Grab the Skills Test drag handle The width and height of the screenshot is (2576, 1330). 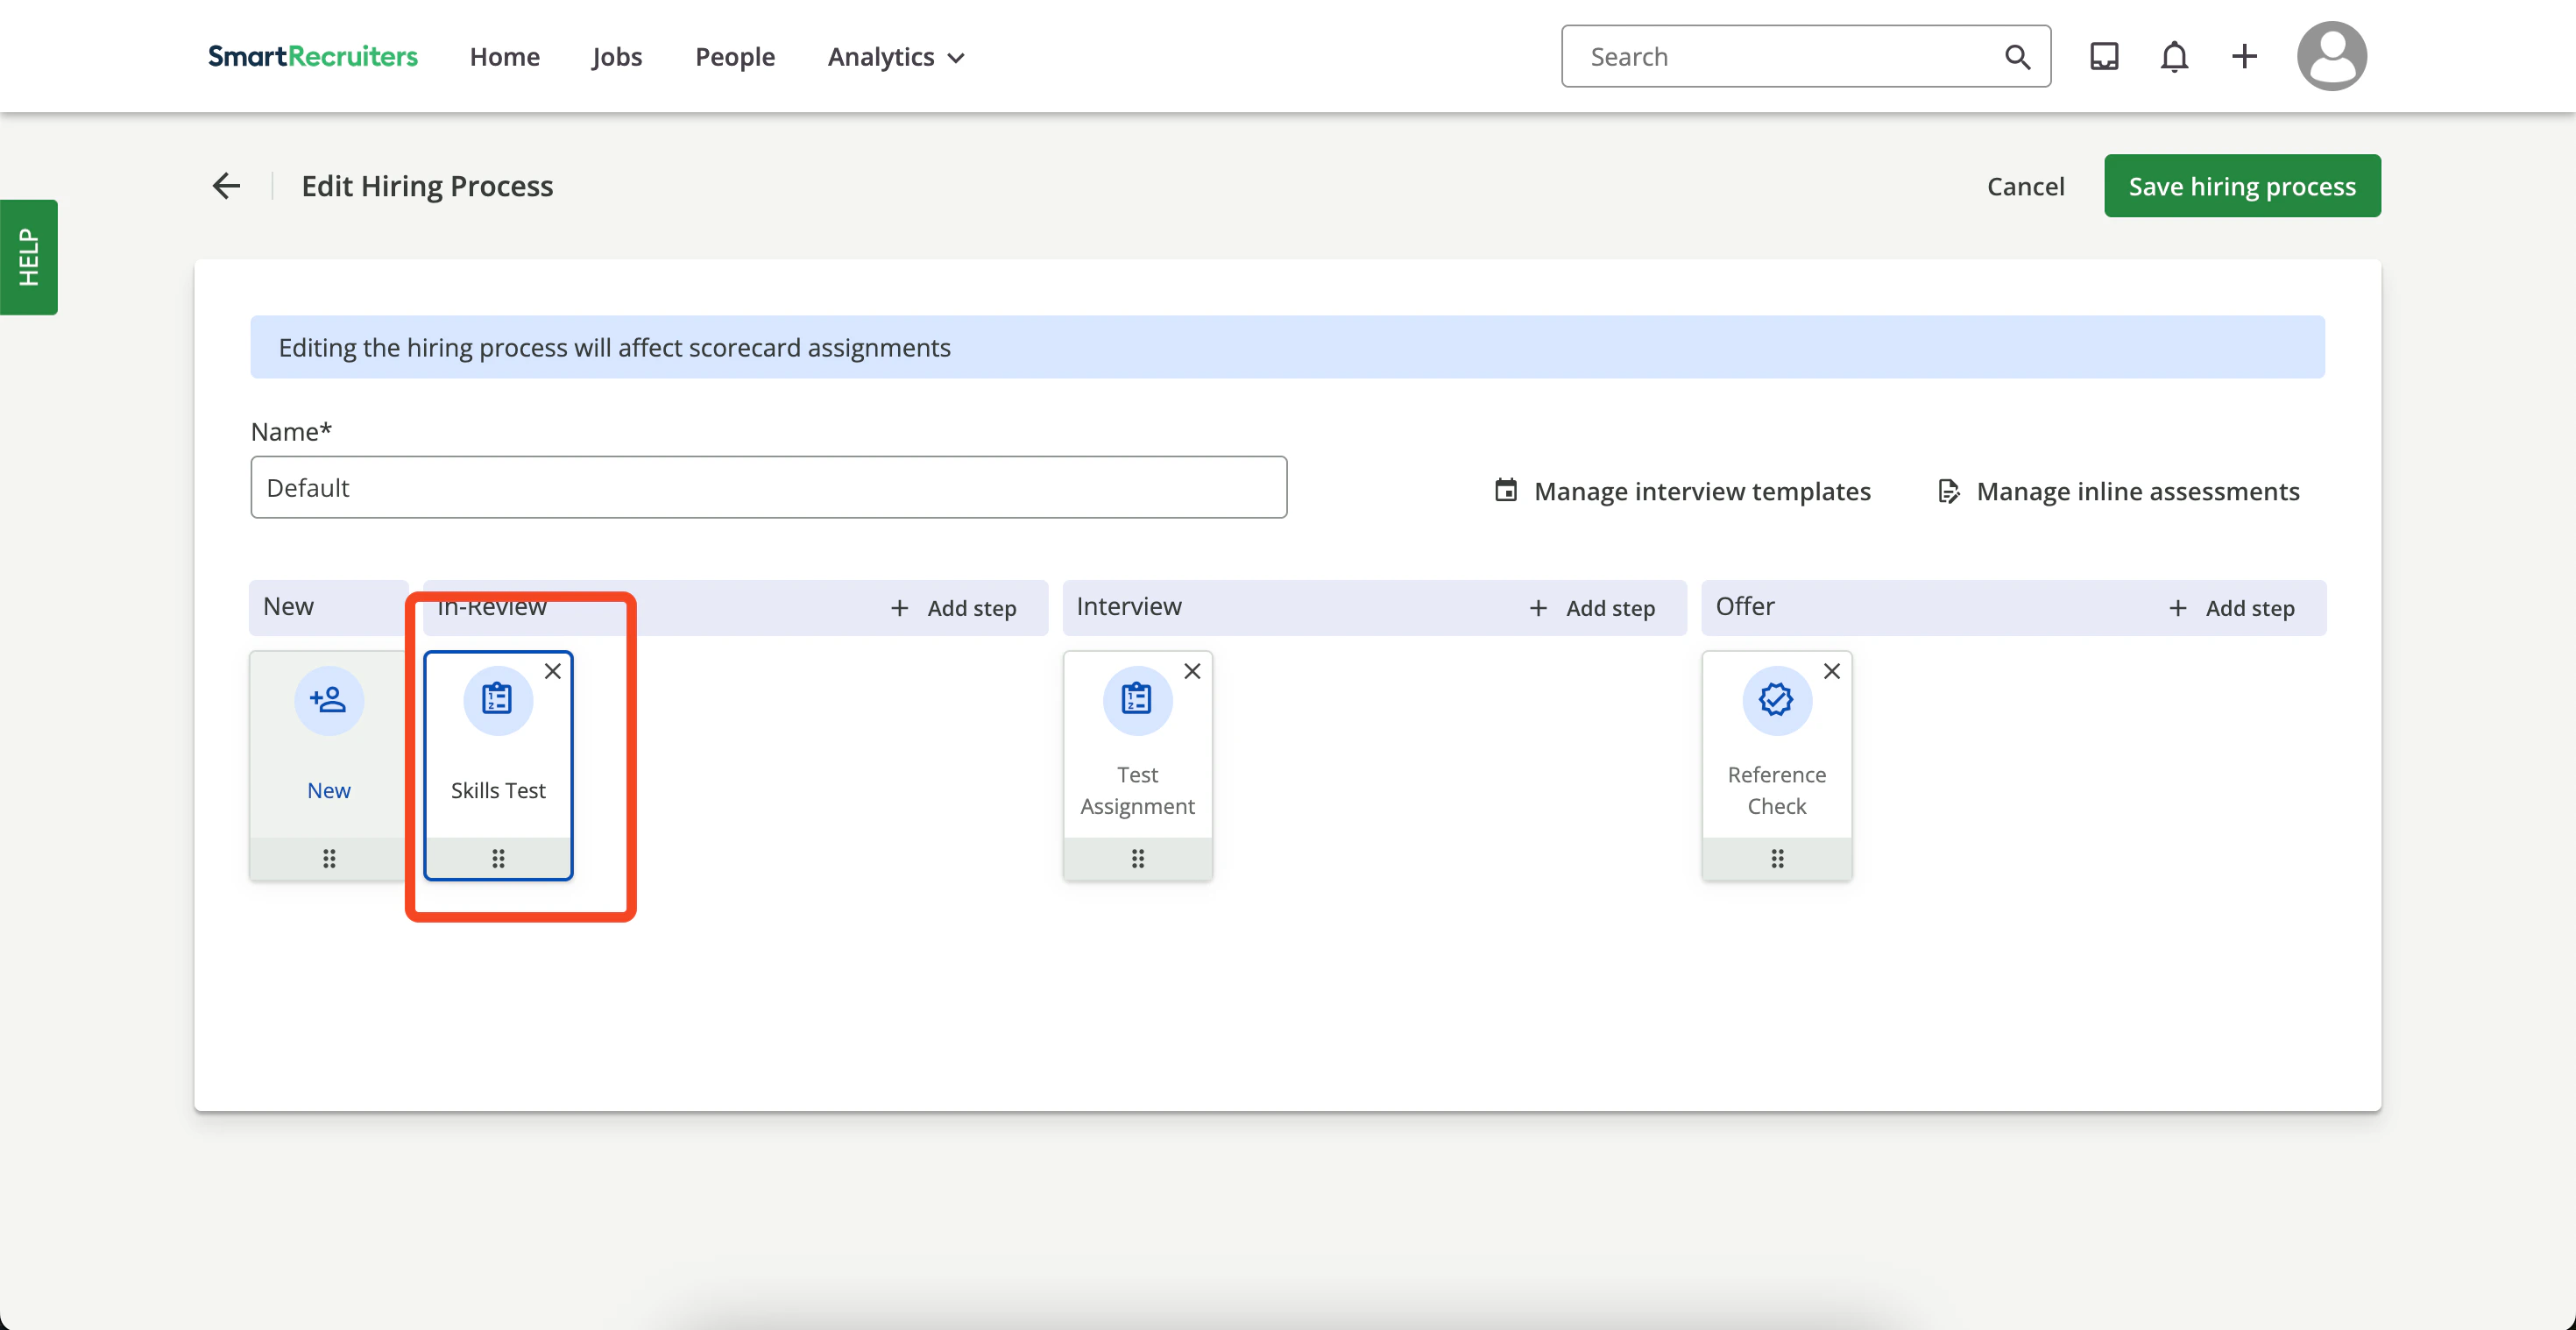click(498, 858)
